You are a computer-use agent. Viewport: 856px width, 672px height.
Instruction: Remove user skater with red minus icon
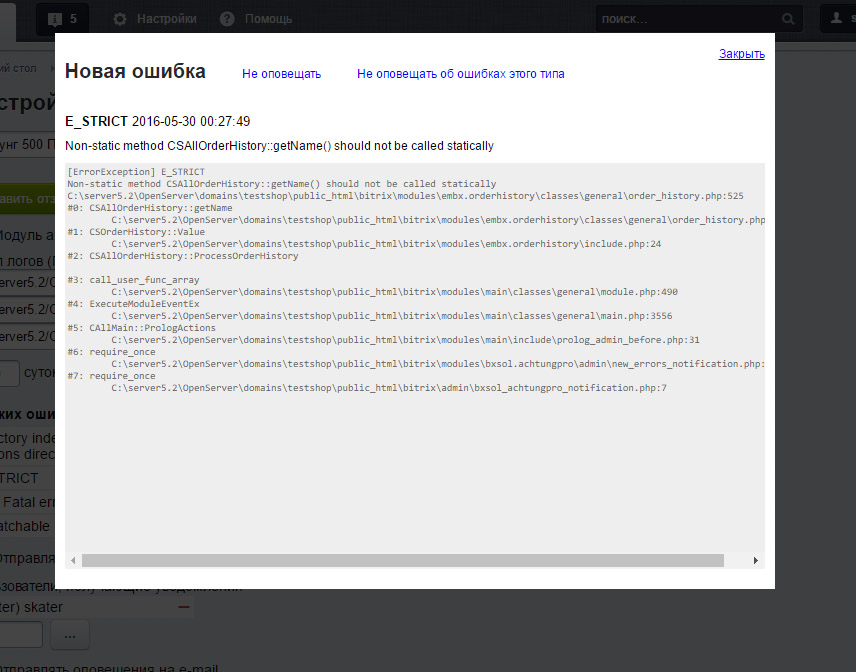183,607
